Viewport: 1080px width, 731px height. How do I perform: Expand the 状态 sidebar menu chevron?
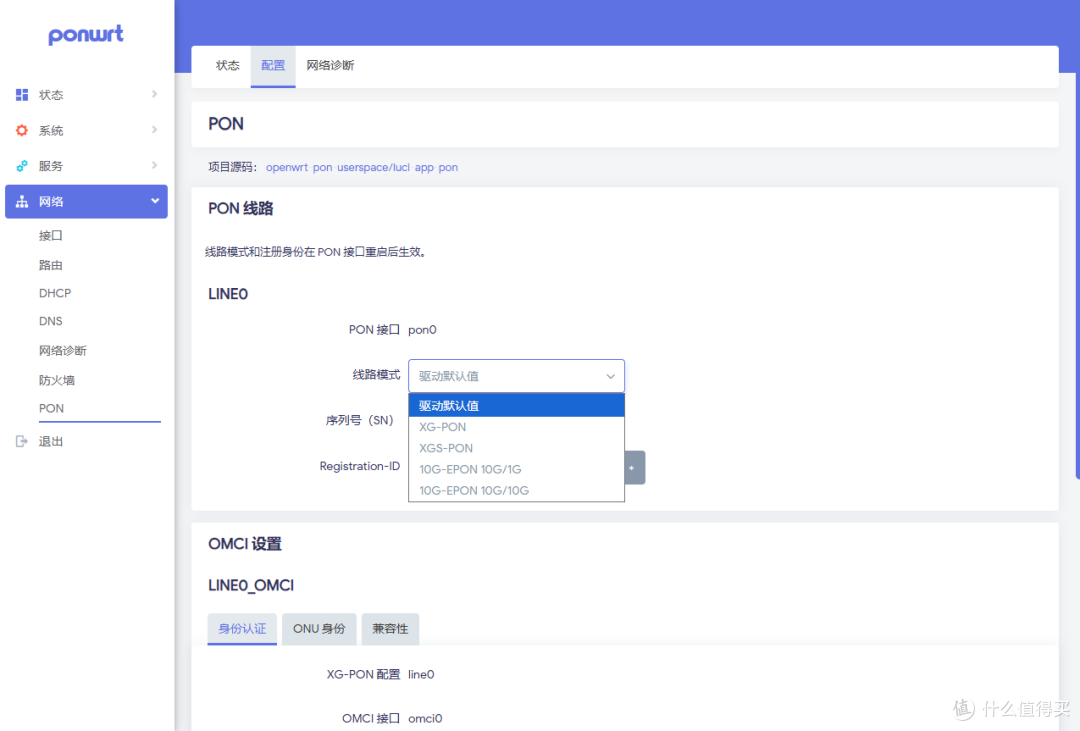pyautogui.click(x=154, y=94)
